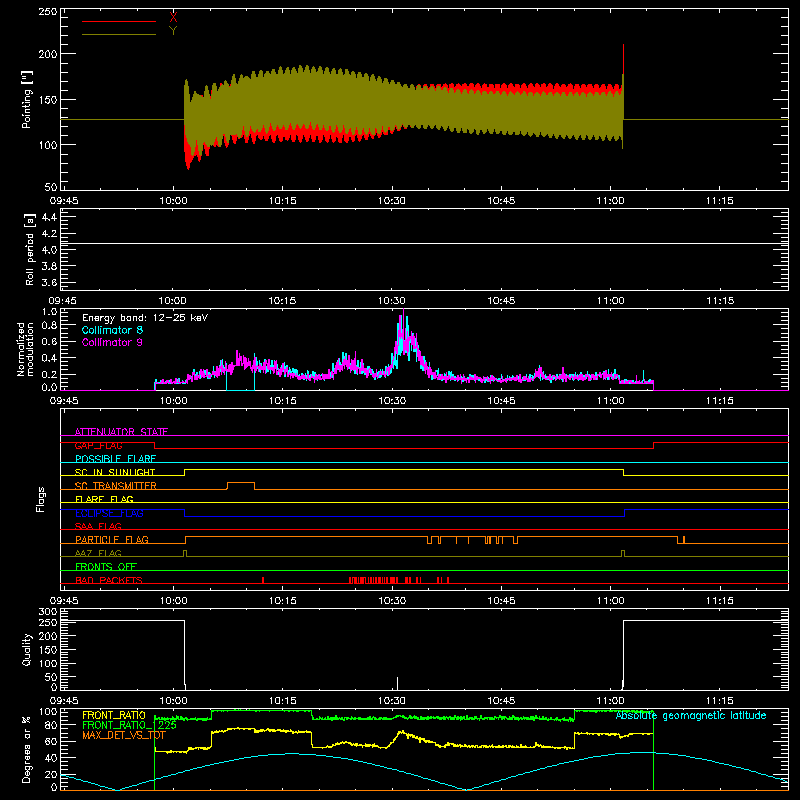
Task: Click 10:45 time label under Quality panel
Action: point(501,701)
